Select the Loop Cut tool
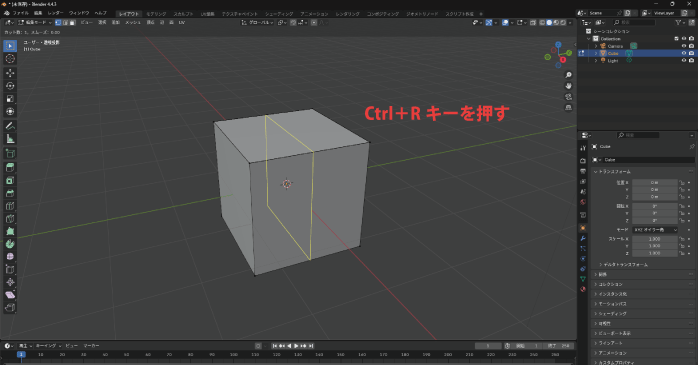The image size is (698, 365). pyautogui.click(x=10, y=206)
